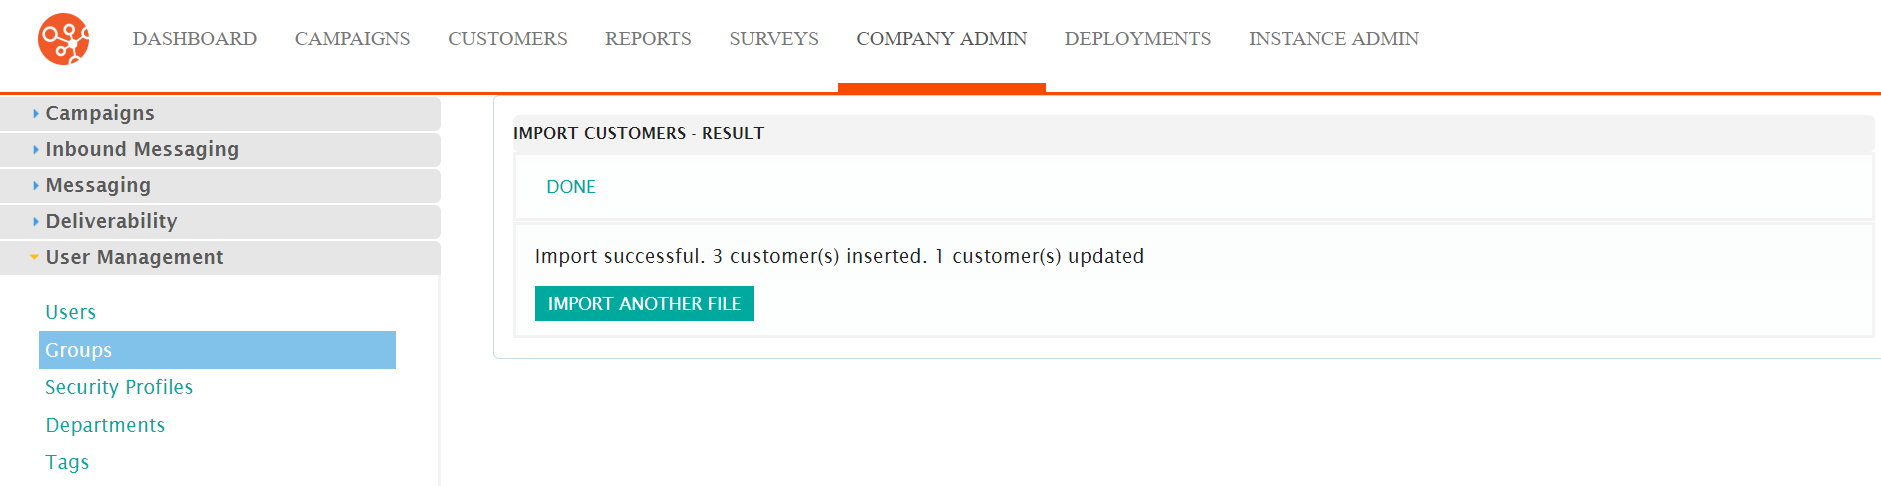Click the Import Another File button

tap(644, 304)
